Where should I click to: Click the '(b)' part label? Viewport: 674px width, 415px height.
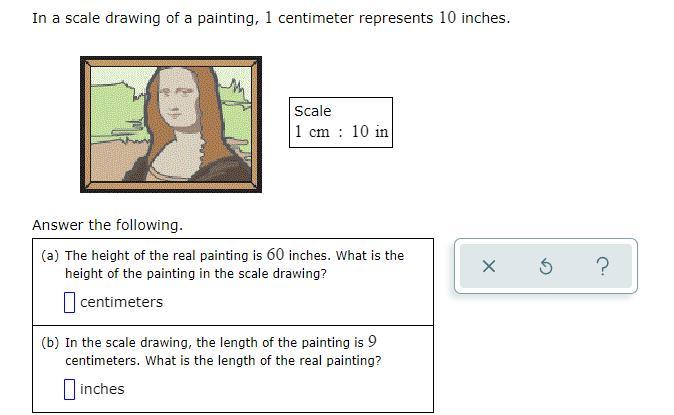click(x=50, y=343)
